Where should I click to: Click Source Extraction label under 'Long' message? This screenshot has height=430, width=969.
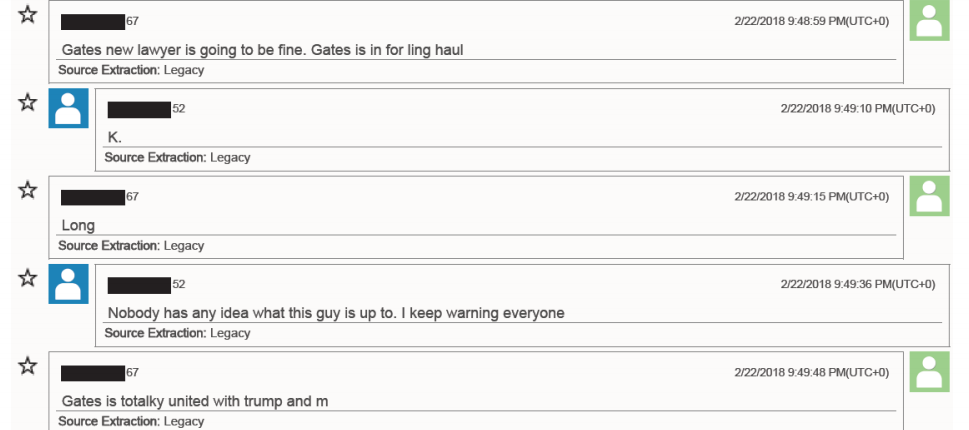point(109,245)
